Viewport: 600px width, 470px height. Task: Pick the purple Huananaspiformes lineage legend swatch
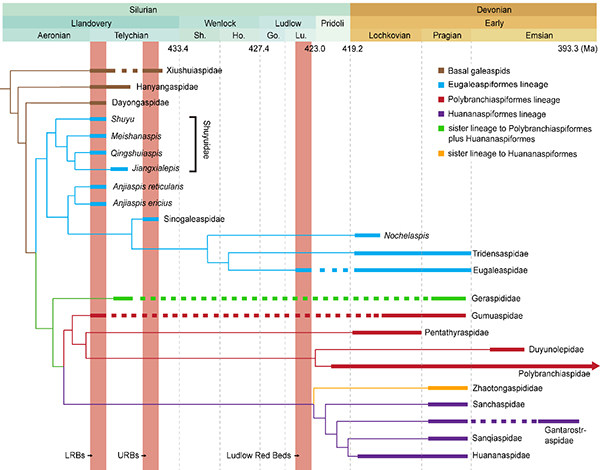point(443,114)
